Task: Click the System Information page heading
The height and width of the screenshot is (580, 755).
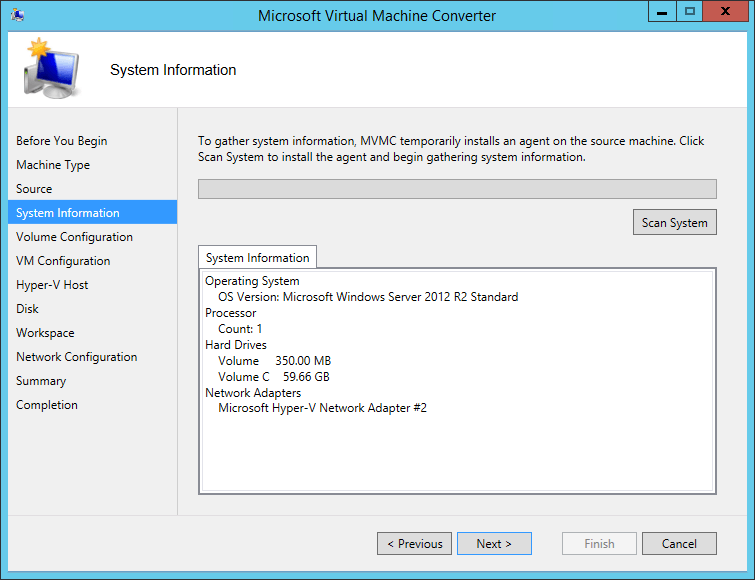Action: click(x=173, y=70)
